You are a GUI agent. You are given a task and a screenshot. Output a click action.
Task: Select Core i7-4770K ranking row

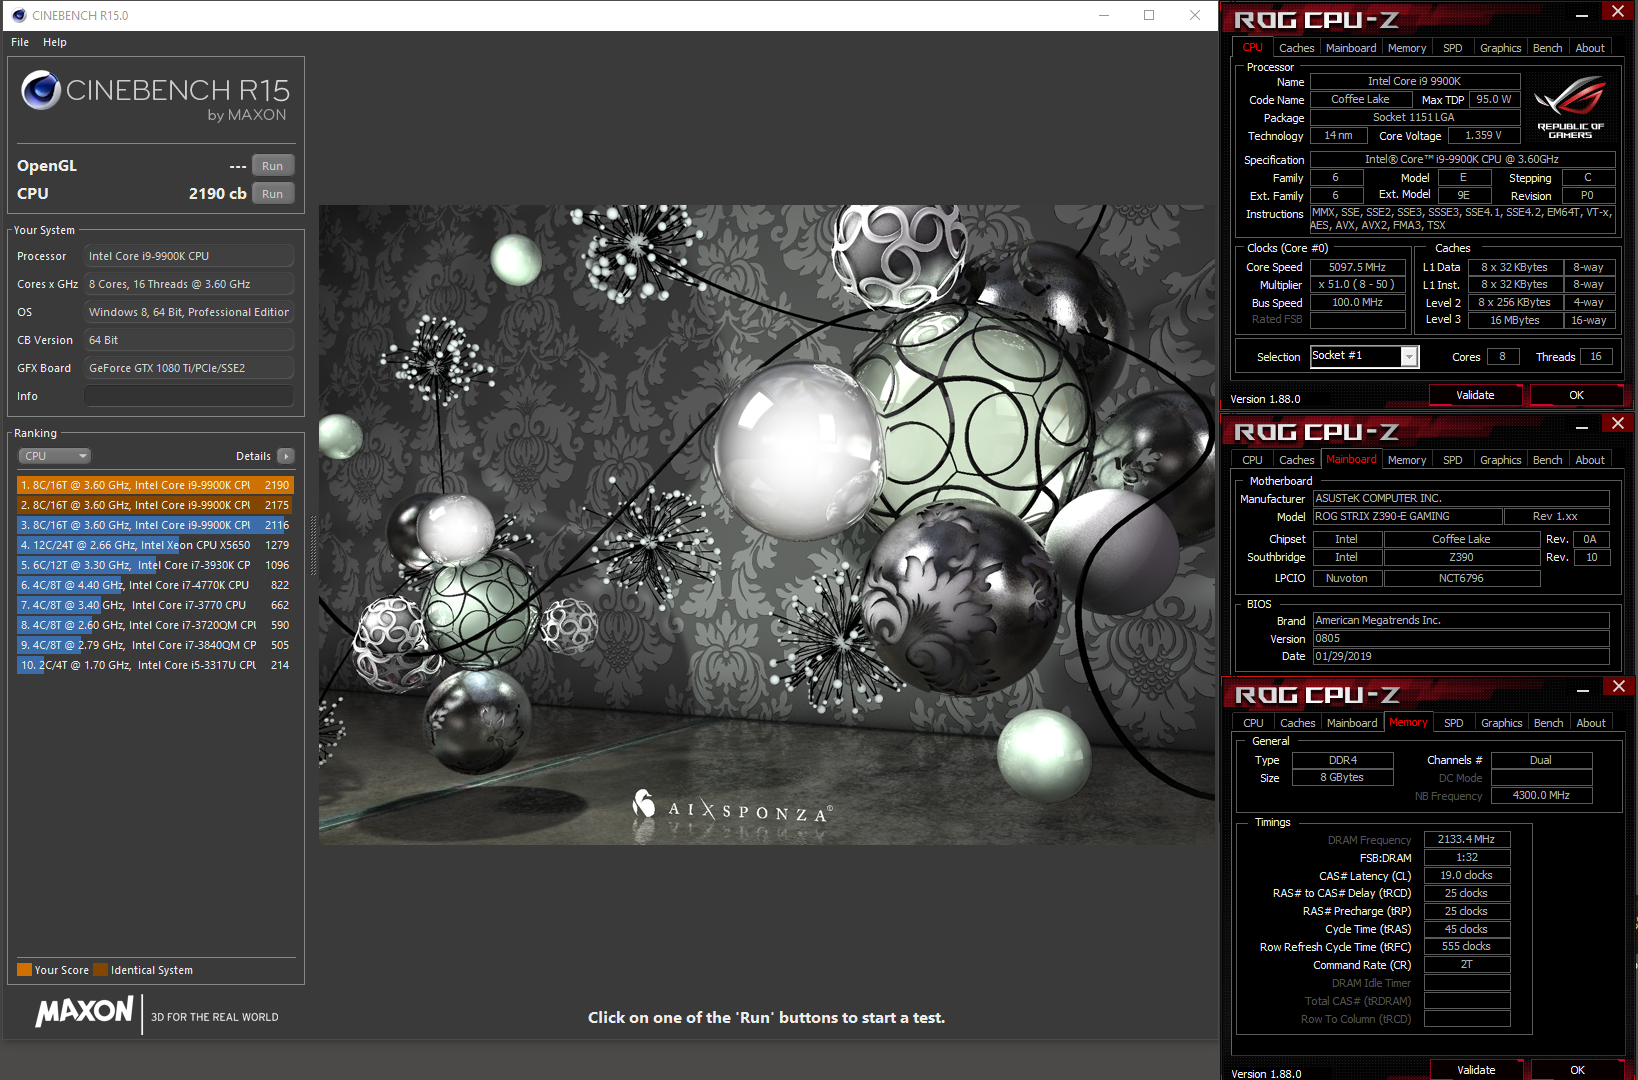coord(155,585)
